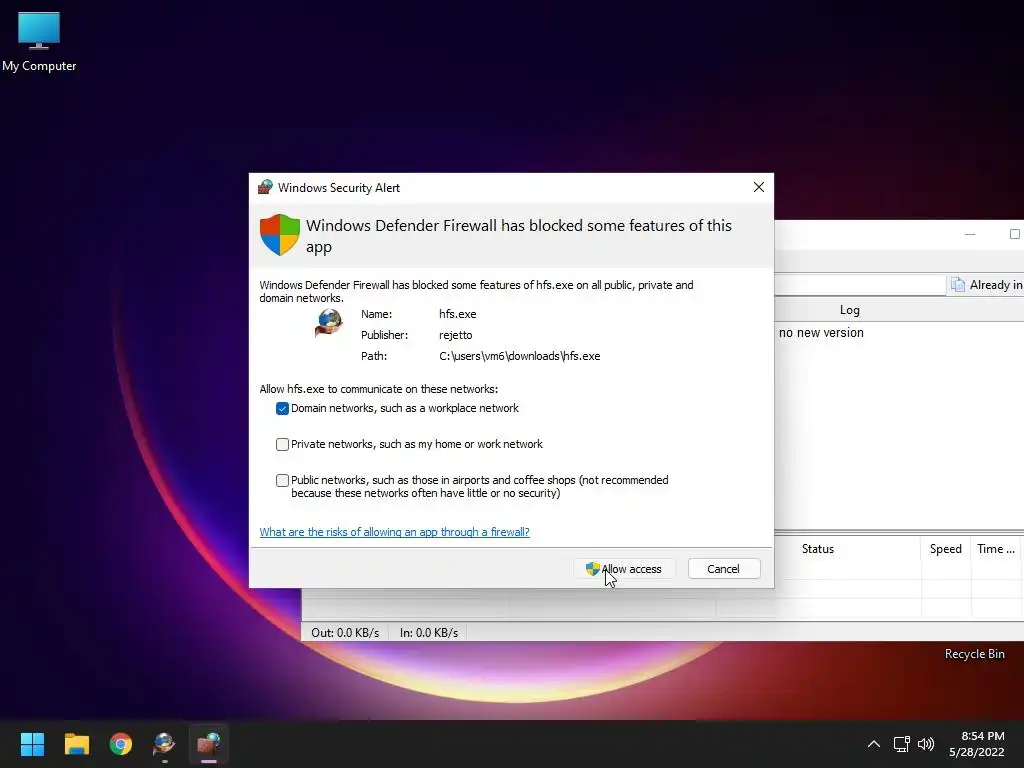Click the publisher name rejetto

coord(456,335)
